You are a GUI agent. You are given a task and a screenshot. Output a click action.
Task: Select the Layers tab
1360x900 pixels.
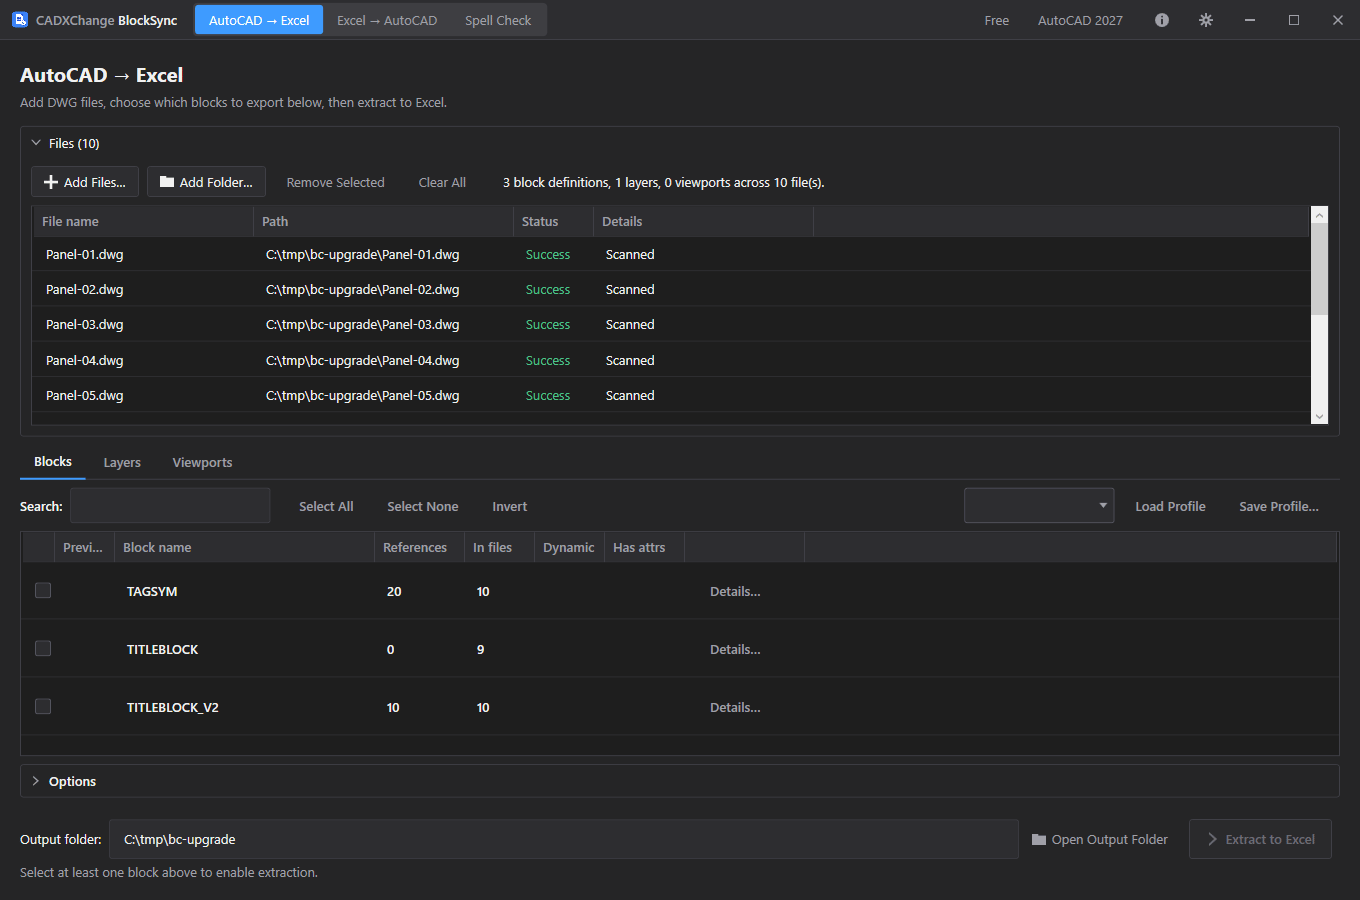122,463
